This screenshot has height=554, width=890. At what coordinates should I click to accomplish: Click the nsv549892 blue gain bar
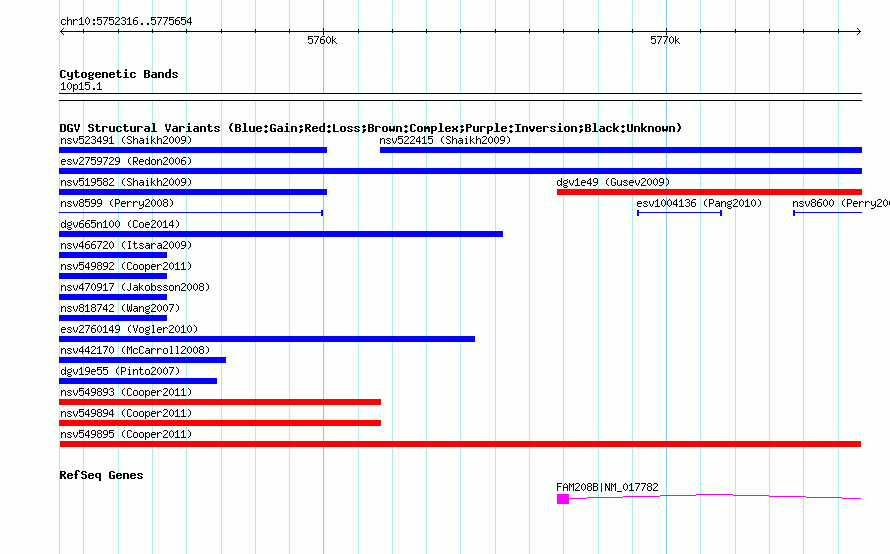click(x=113, y=276)
